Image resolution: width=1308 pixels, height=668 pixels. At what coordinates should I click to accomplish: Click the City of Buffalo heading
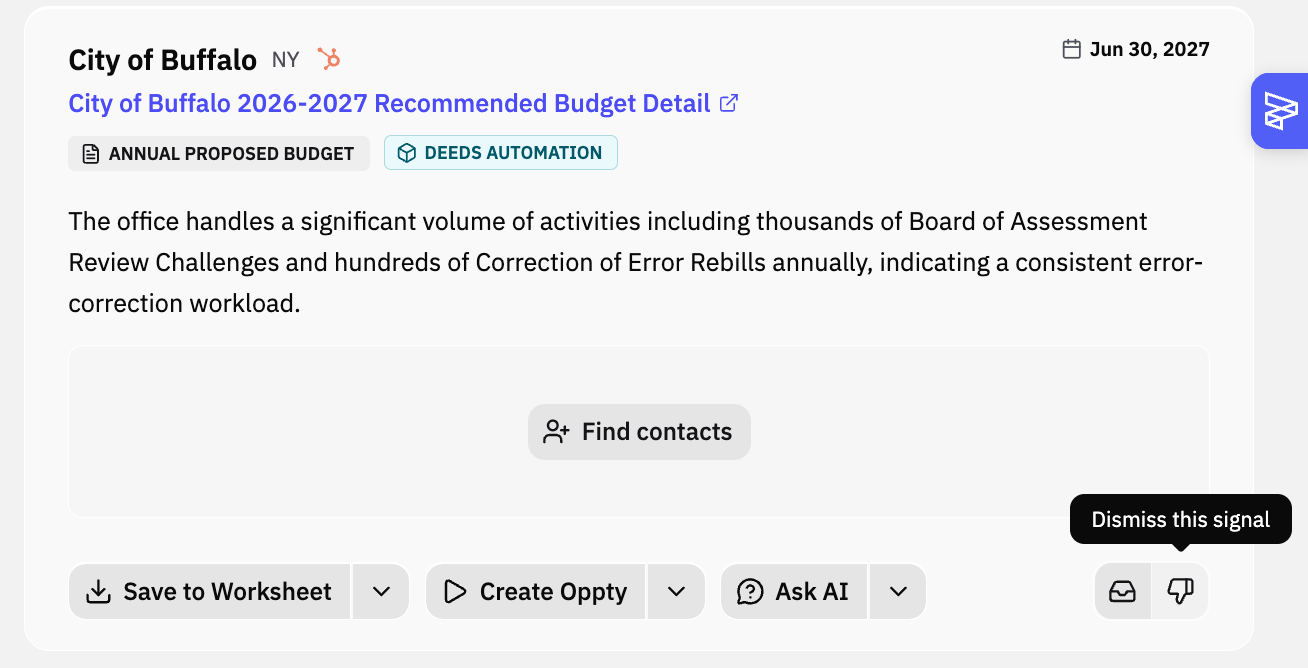pyautogui.click(x=163, y=60)
